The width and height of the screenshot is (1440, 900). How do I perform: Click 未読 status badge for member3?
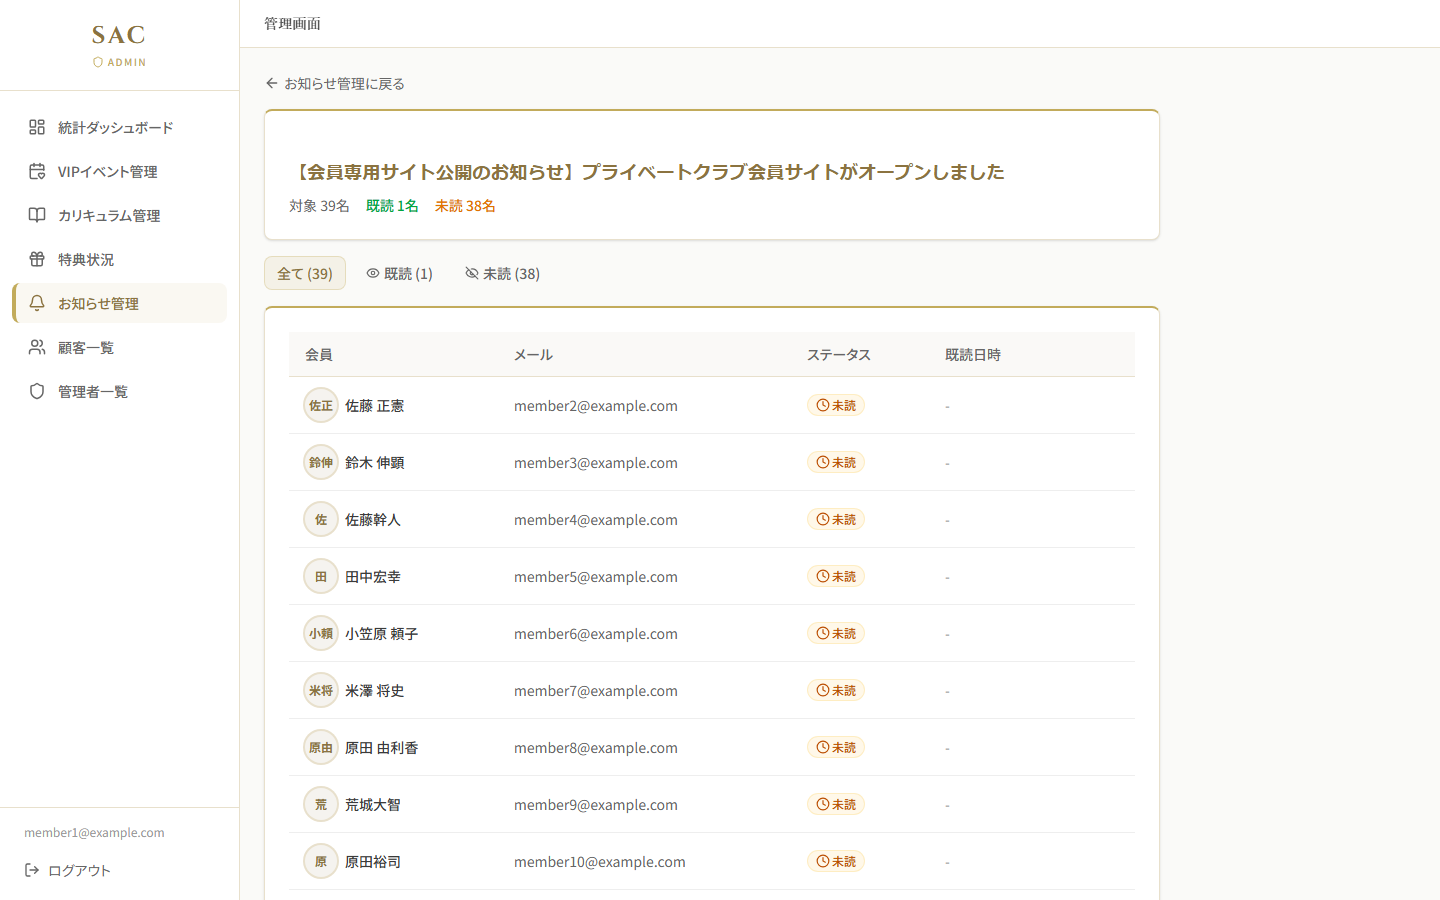[x=836, y=462]
